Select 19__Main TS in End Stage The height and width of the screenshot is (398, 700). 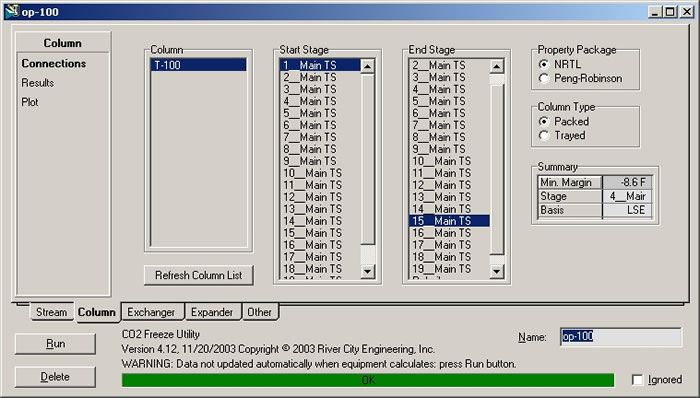pyautogui.click(x=449, y=269)
